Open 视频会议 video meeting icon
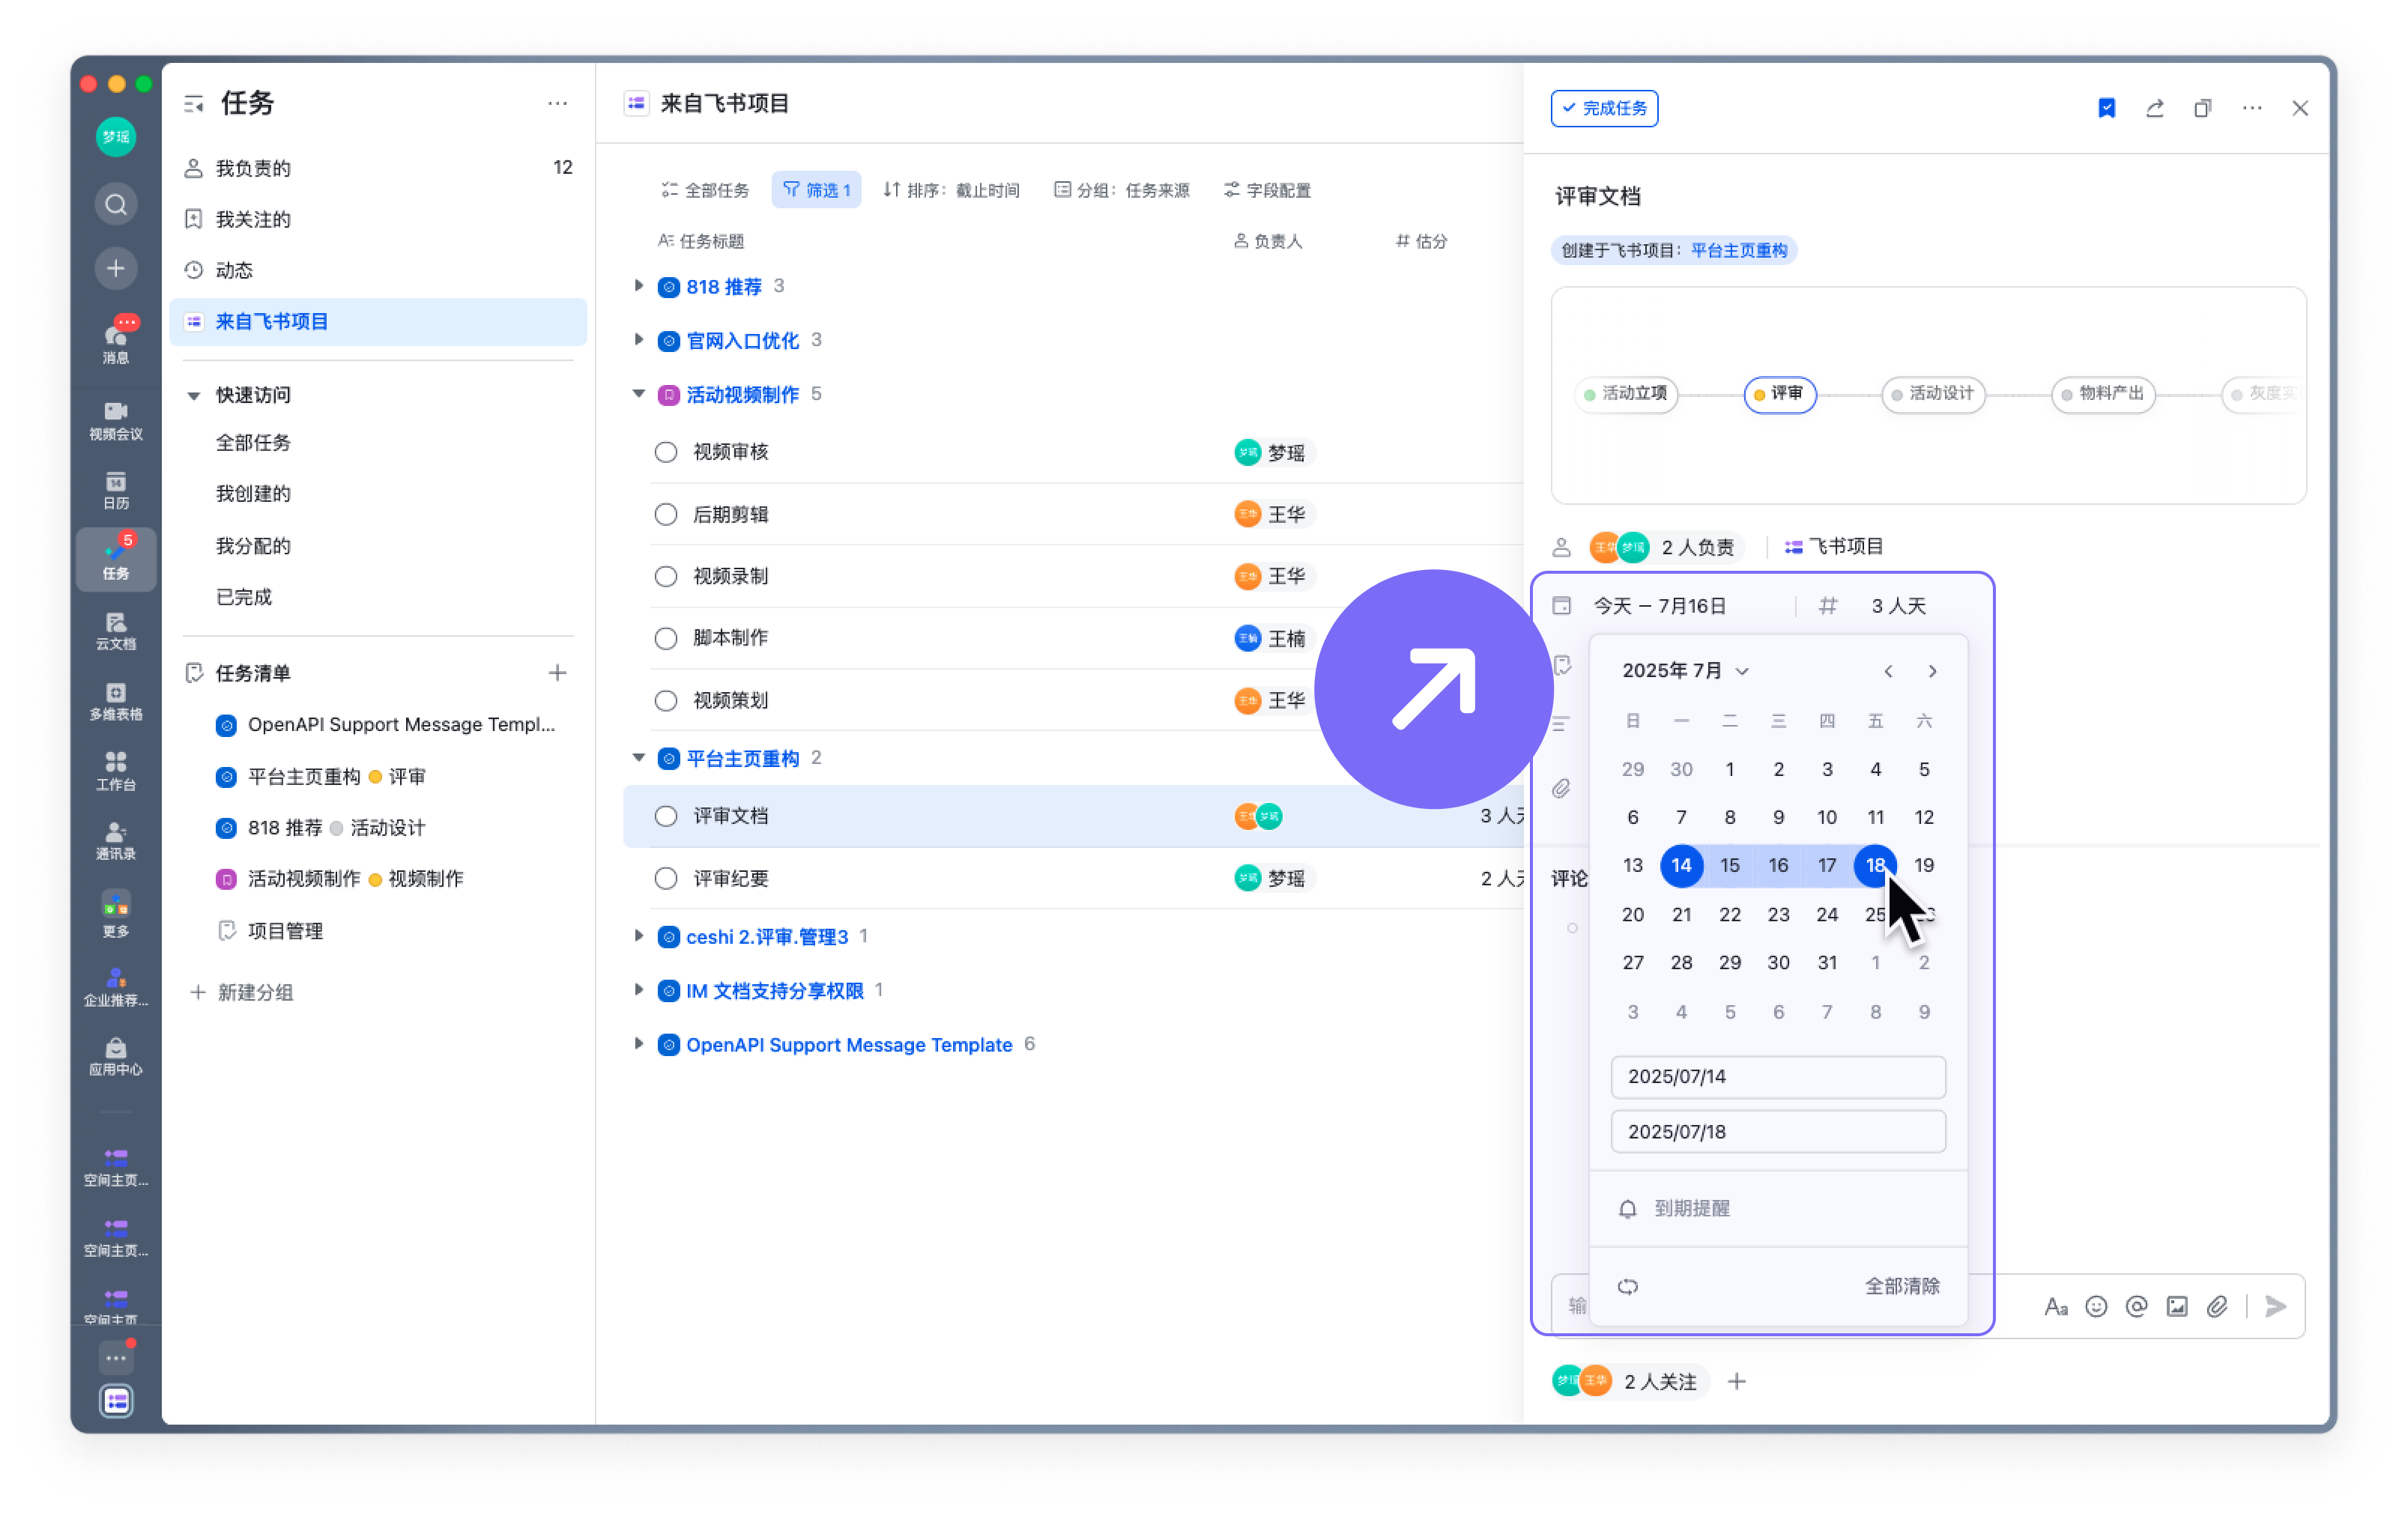The image size is (2408, 1519). pos(116,420)
